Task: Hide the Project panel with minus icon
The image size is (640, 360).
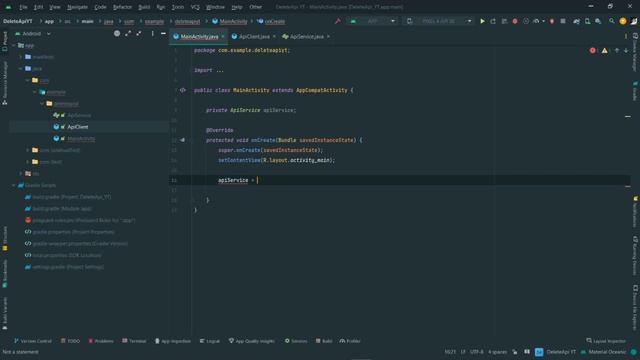Action: click(x=163, y=33)
